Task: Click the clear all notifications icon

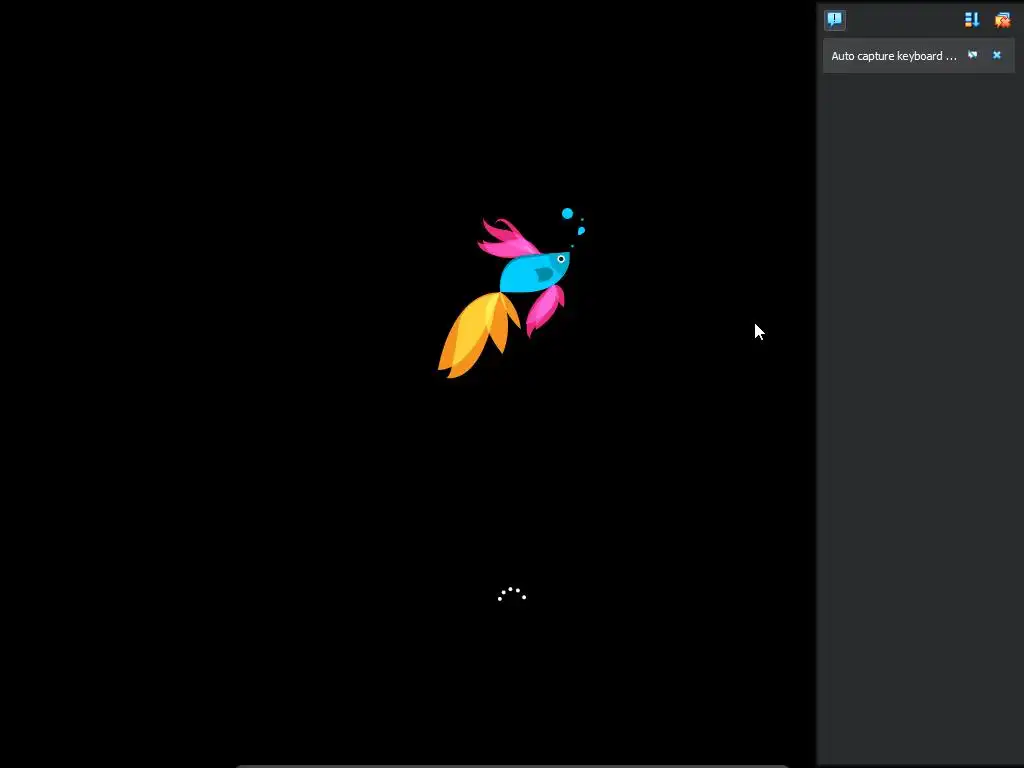Action: [1002, 20]
